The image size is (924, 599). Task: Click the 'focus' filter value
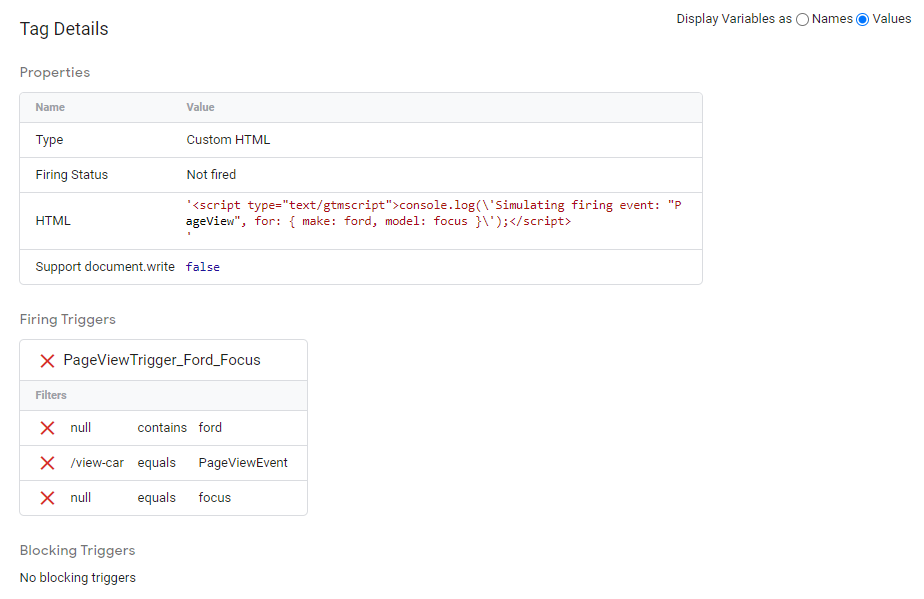214,498
